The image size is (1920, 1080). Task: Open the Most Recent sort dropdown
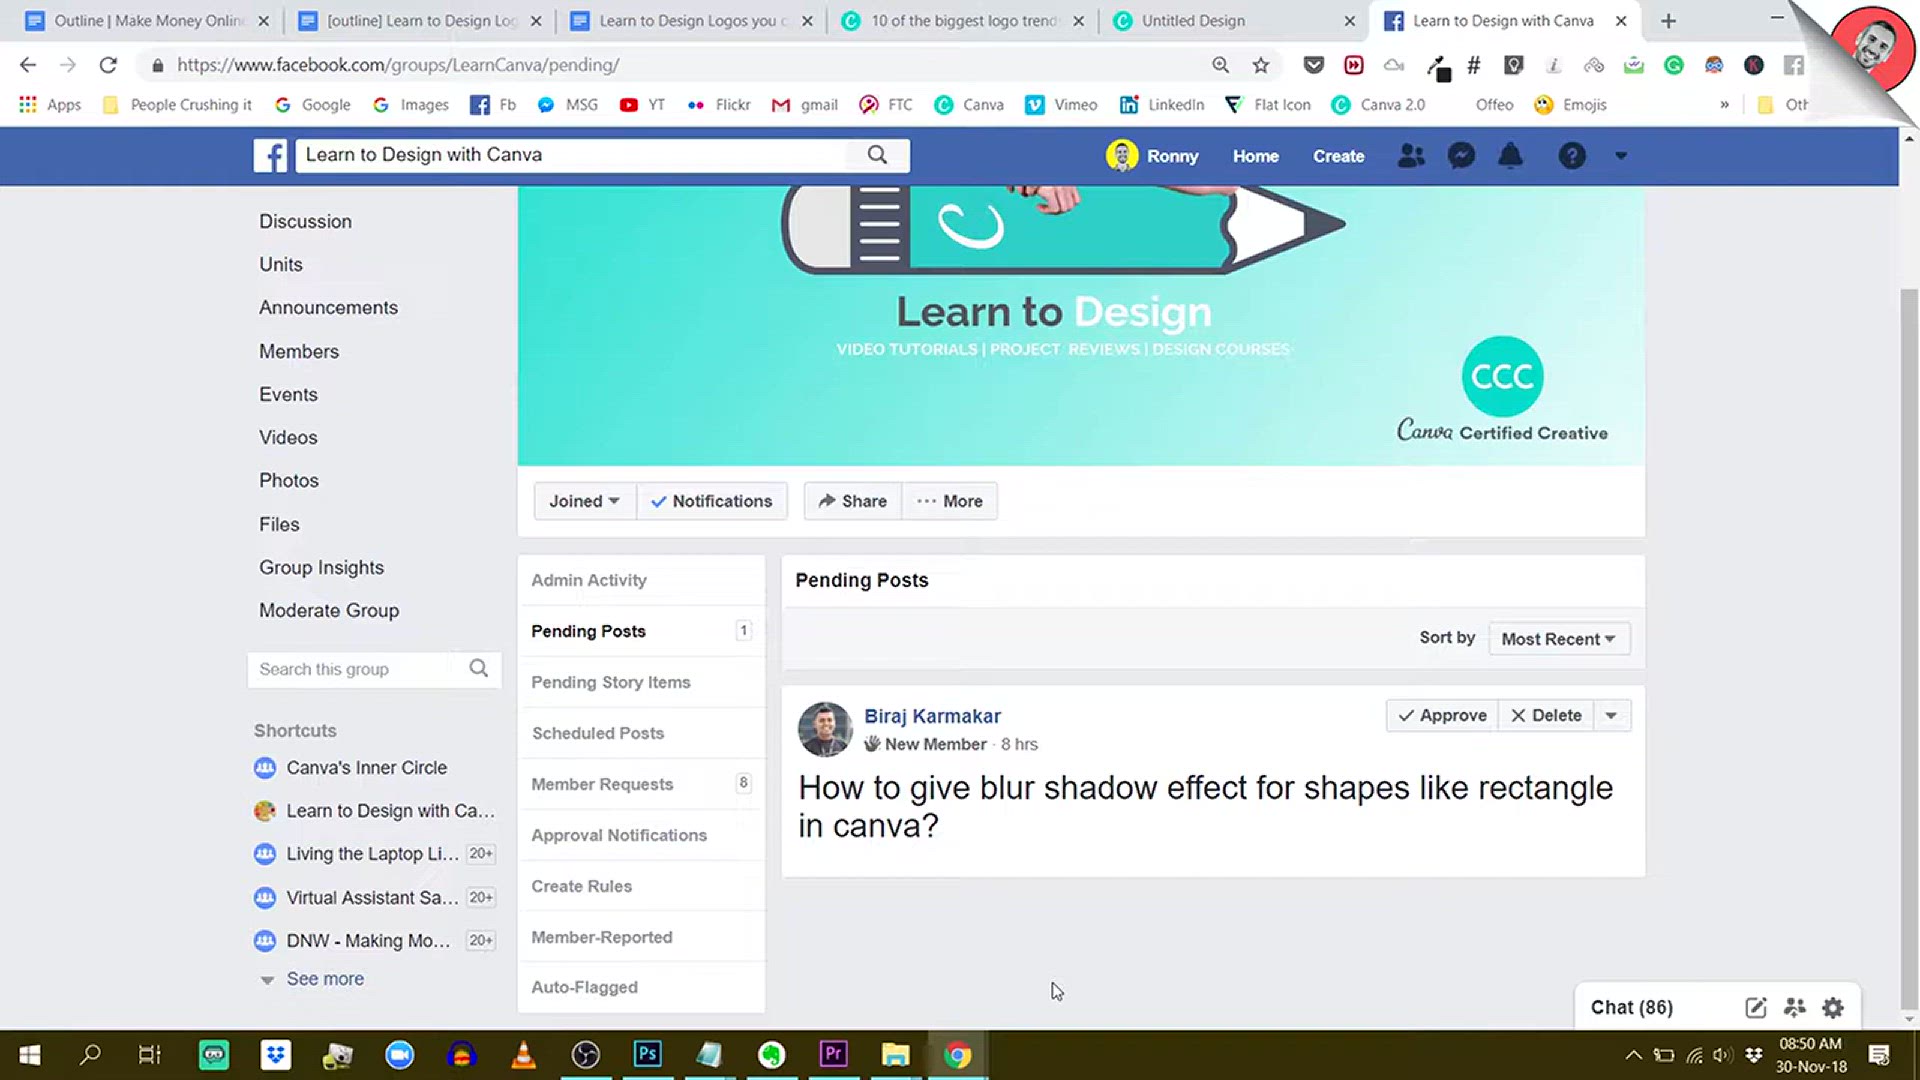click(1558, 638)
